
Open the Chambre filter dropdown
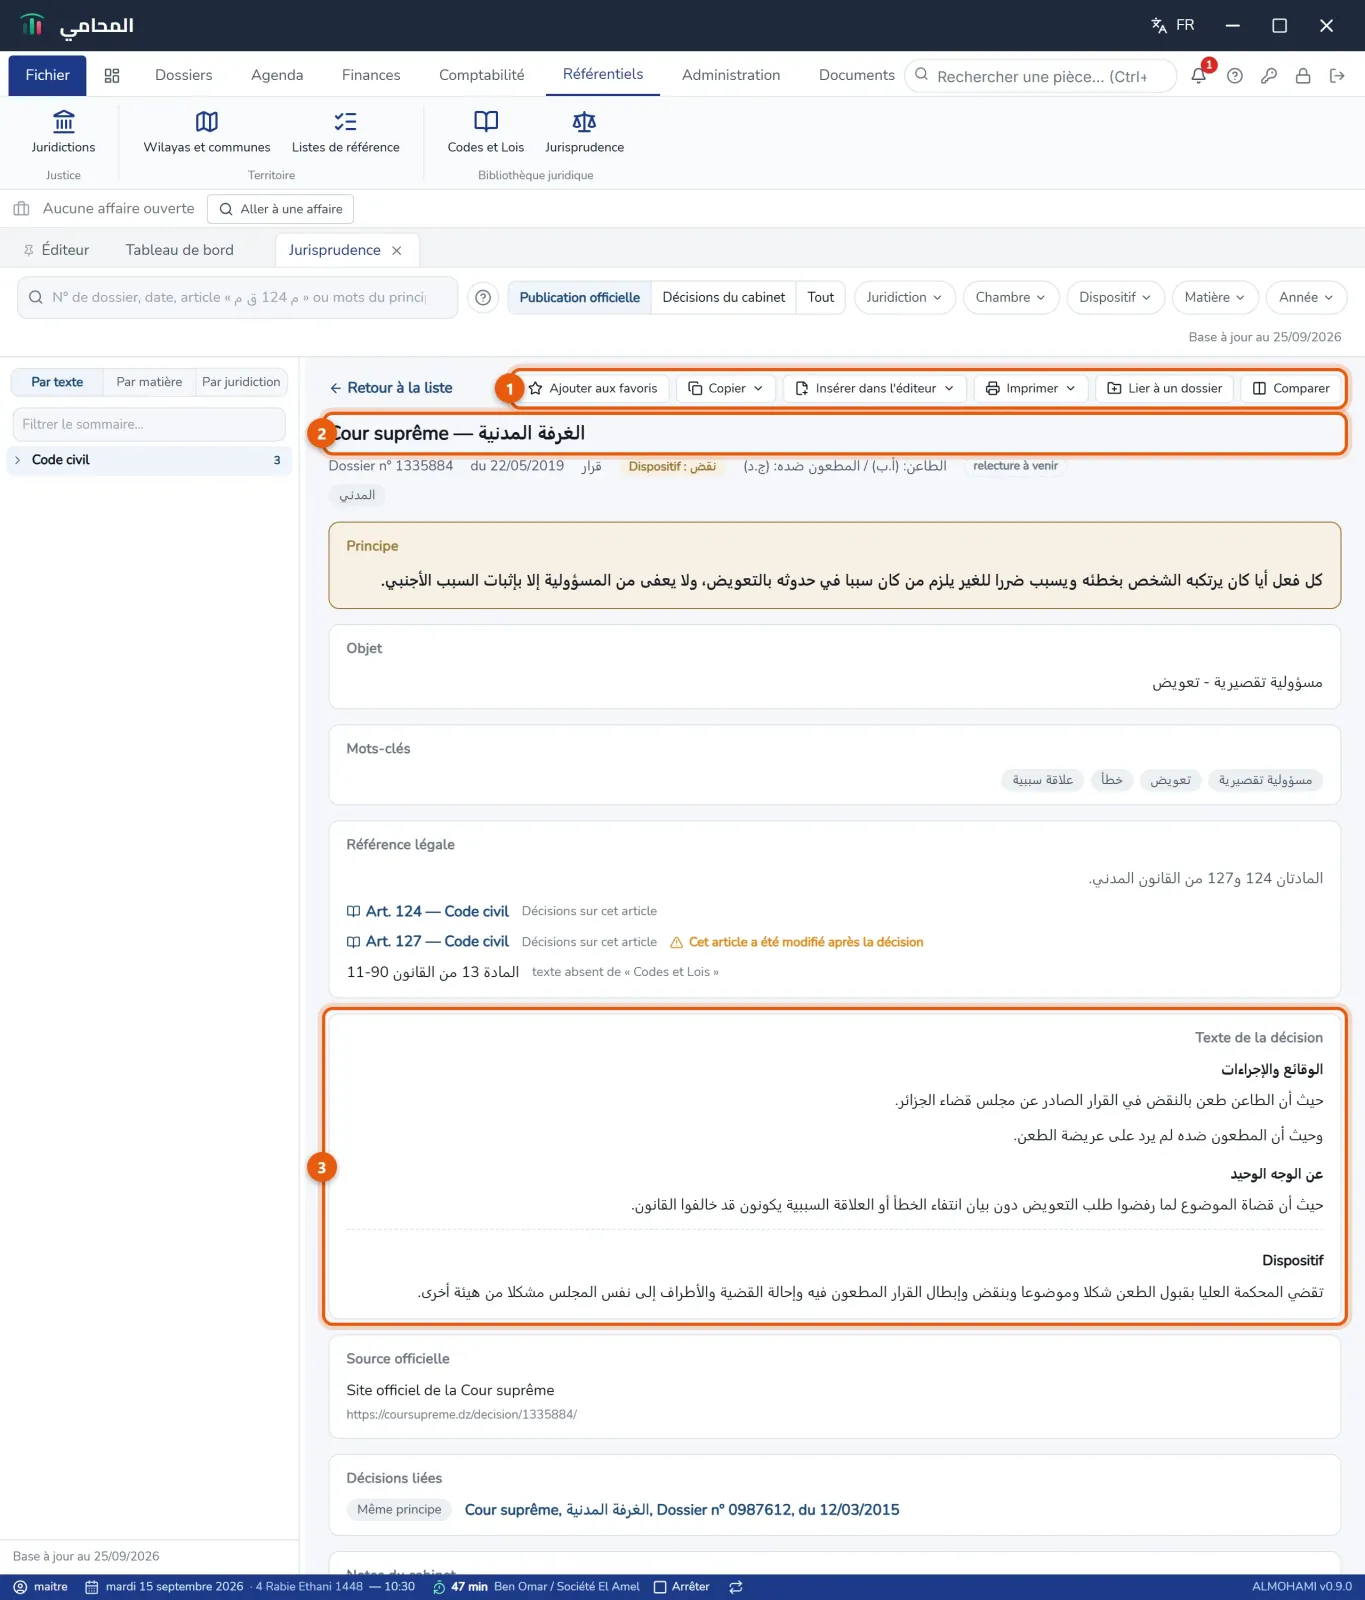point(1011,297)
